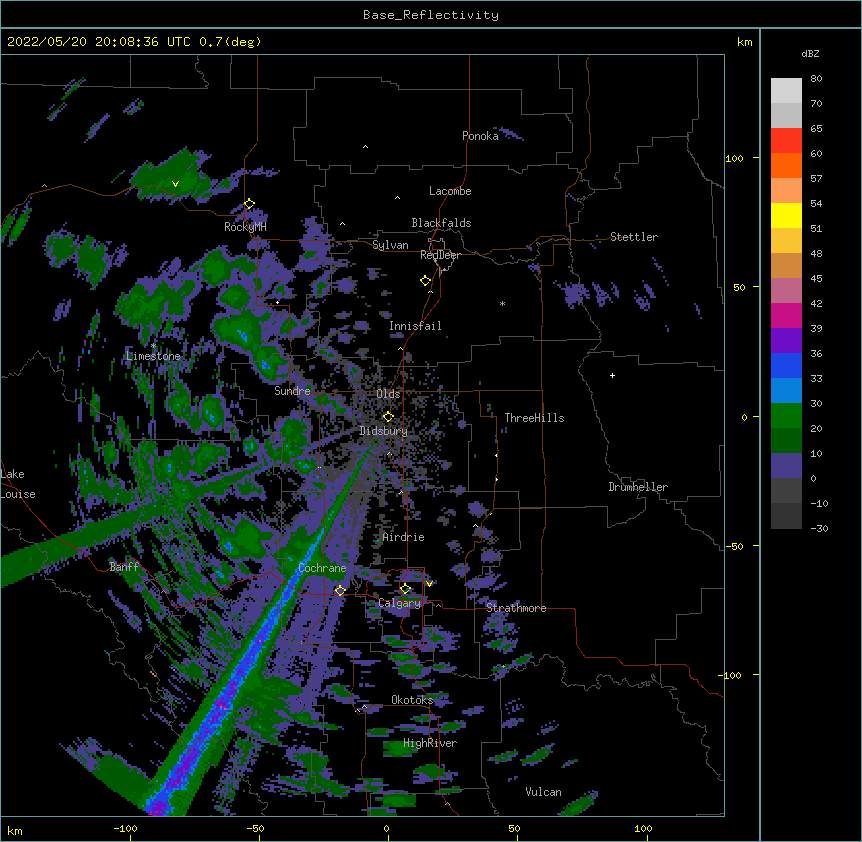Click the Ponoka city label
Image resolution: width=862 pixels, height=842 pixels.
pyautogui.click(x=480, y=136)
